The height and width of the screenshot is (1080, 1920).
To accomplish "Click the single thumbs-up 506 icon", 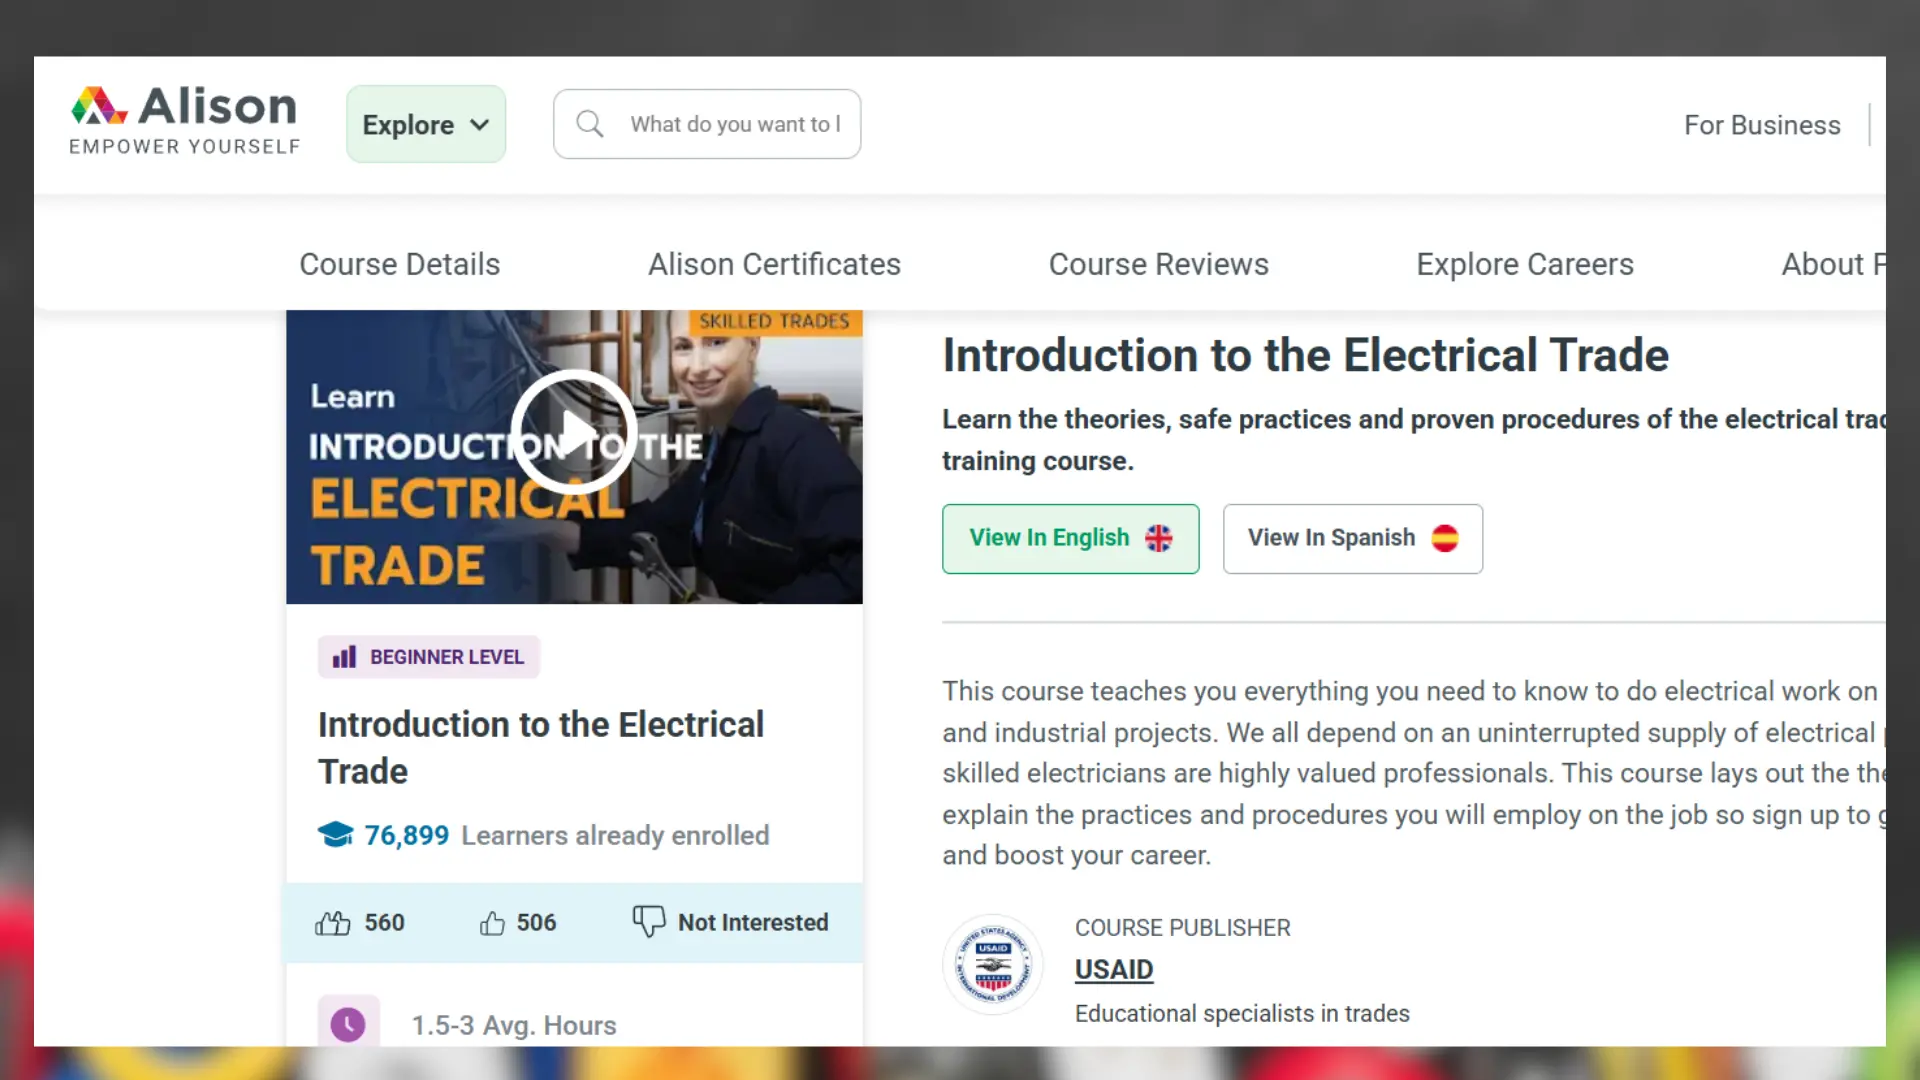I will (x=492, y=922).
